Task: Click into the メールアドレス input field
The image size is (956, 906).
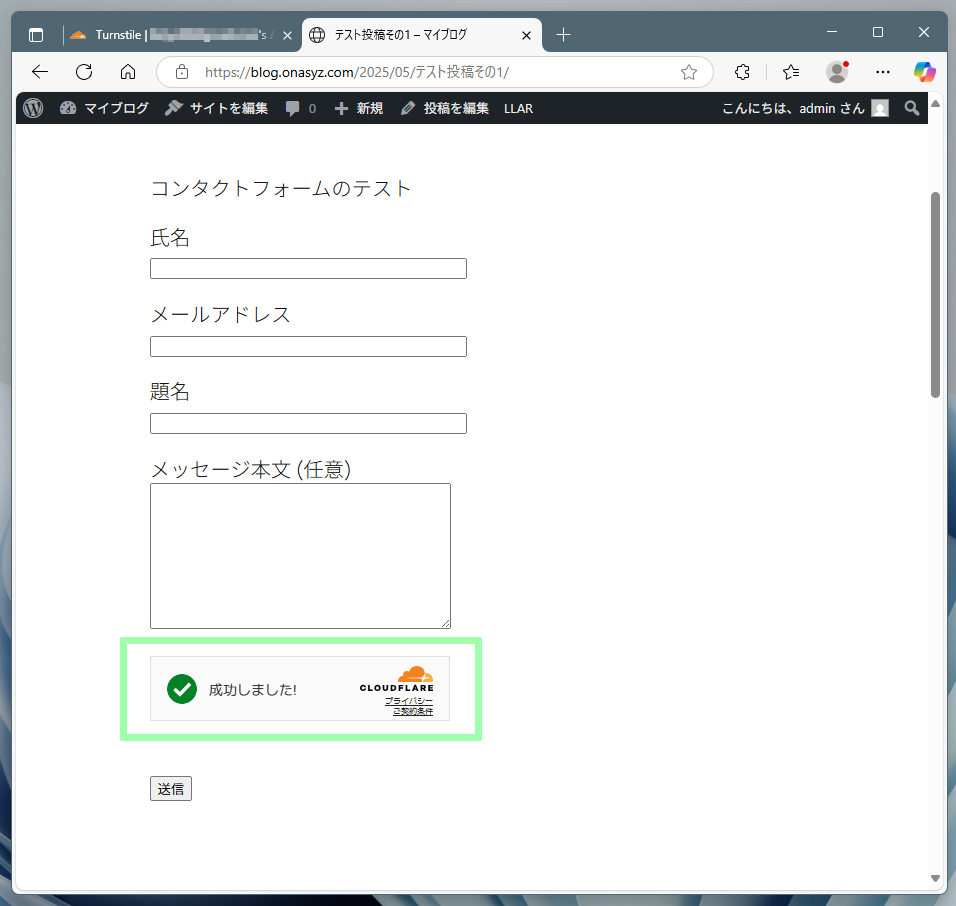Action: click(308, 346)
